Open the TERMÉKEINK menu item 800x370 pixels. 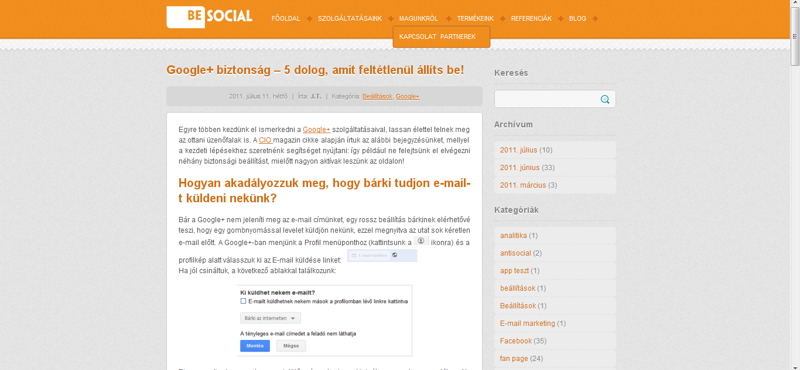coord(475,18)
